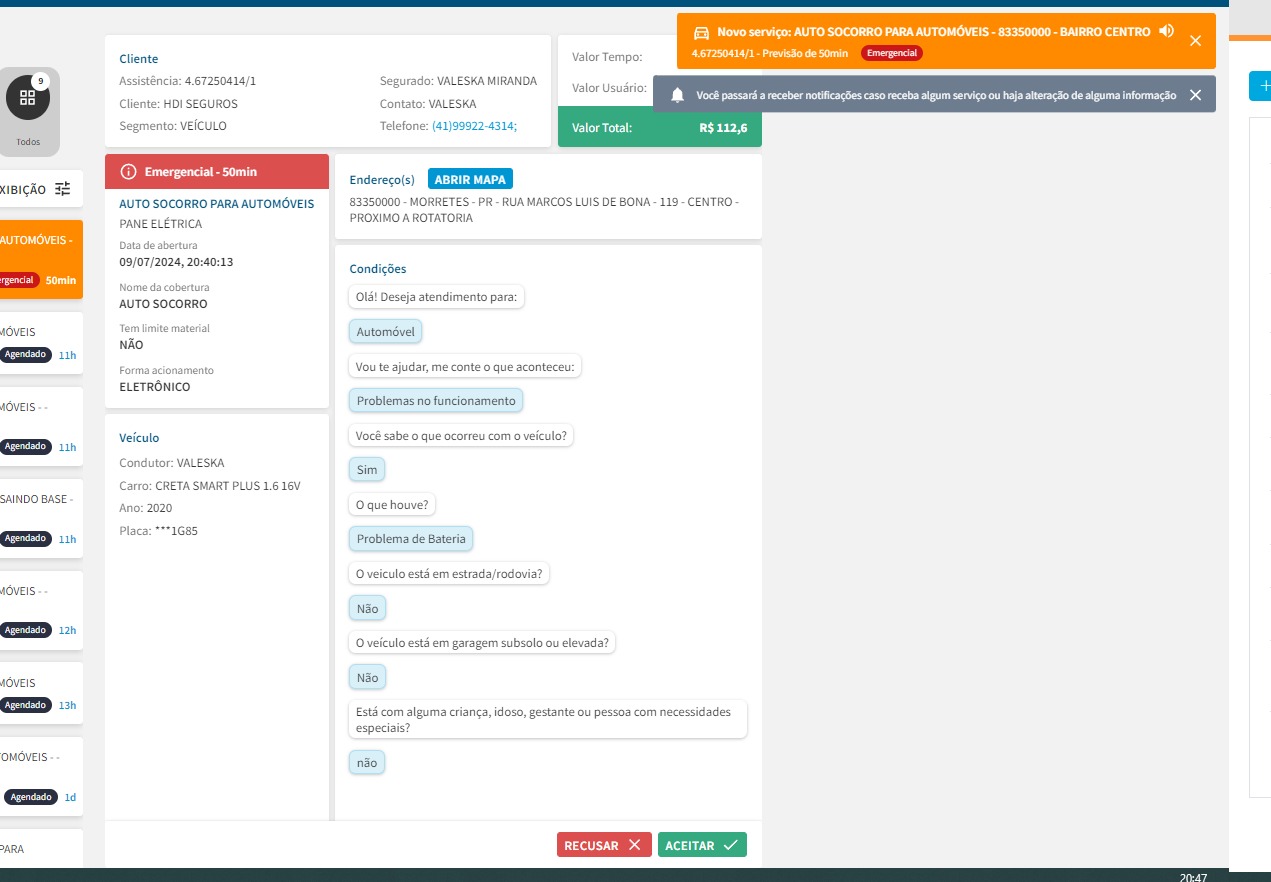Open the service card Agendado 13h
This screenshot has width=1271, height=882.
tap(41, 695)
